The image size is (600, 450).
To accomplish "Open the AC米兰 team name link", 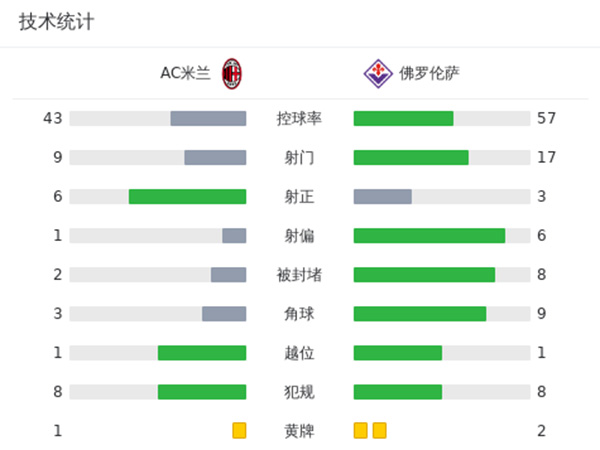I will pos(186,73).
